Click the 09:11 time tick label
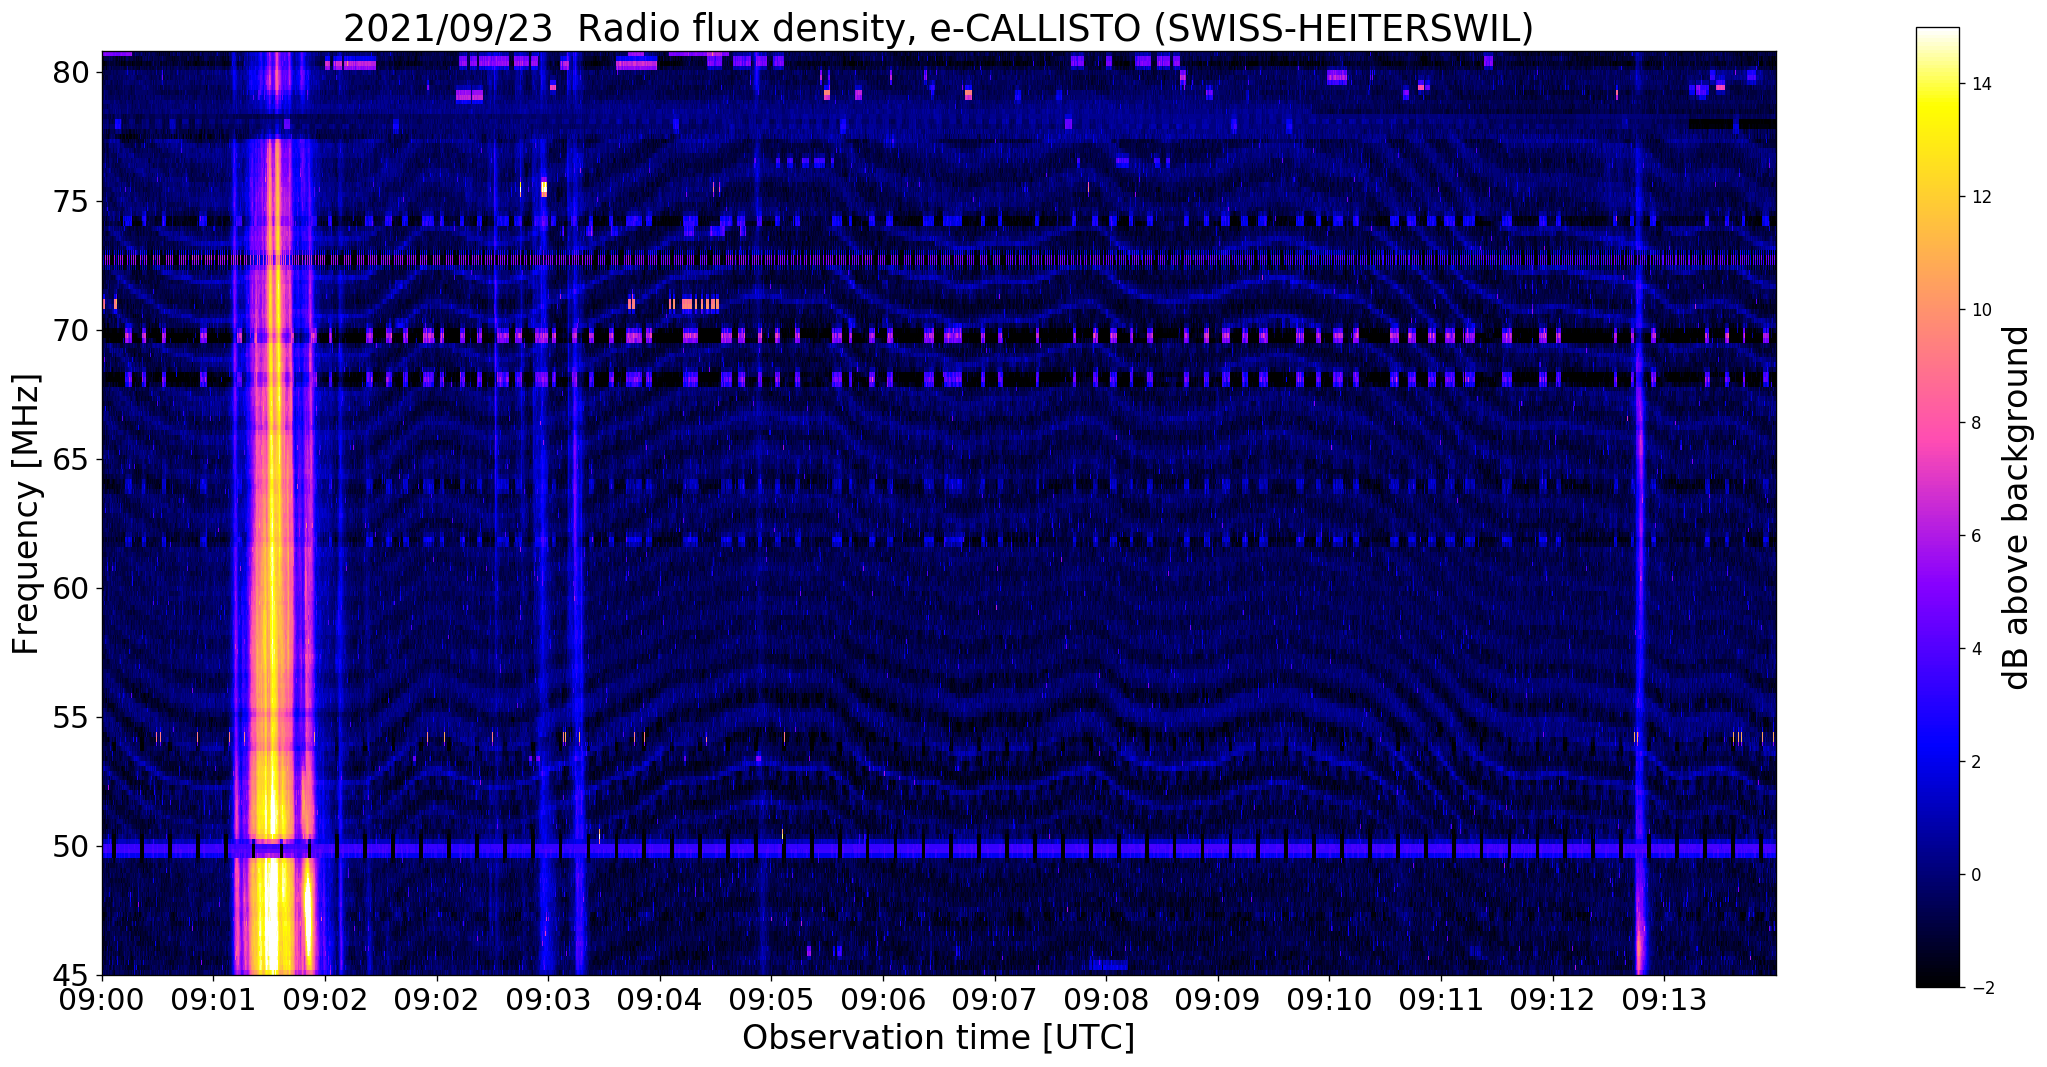Image resolution: width=2047 pixels, height=1067 pixels. [x=1441, y=1000]
